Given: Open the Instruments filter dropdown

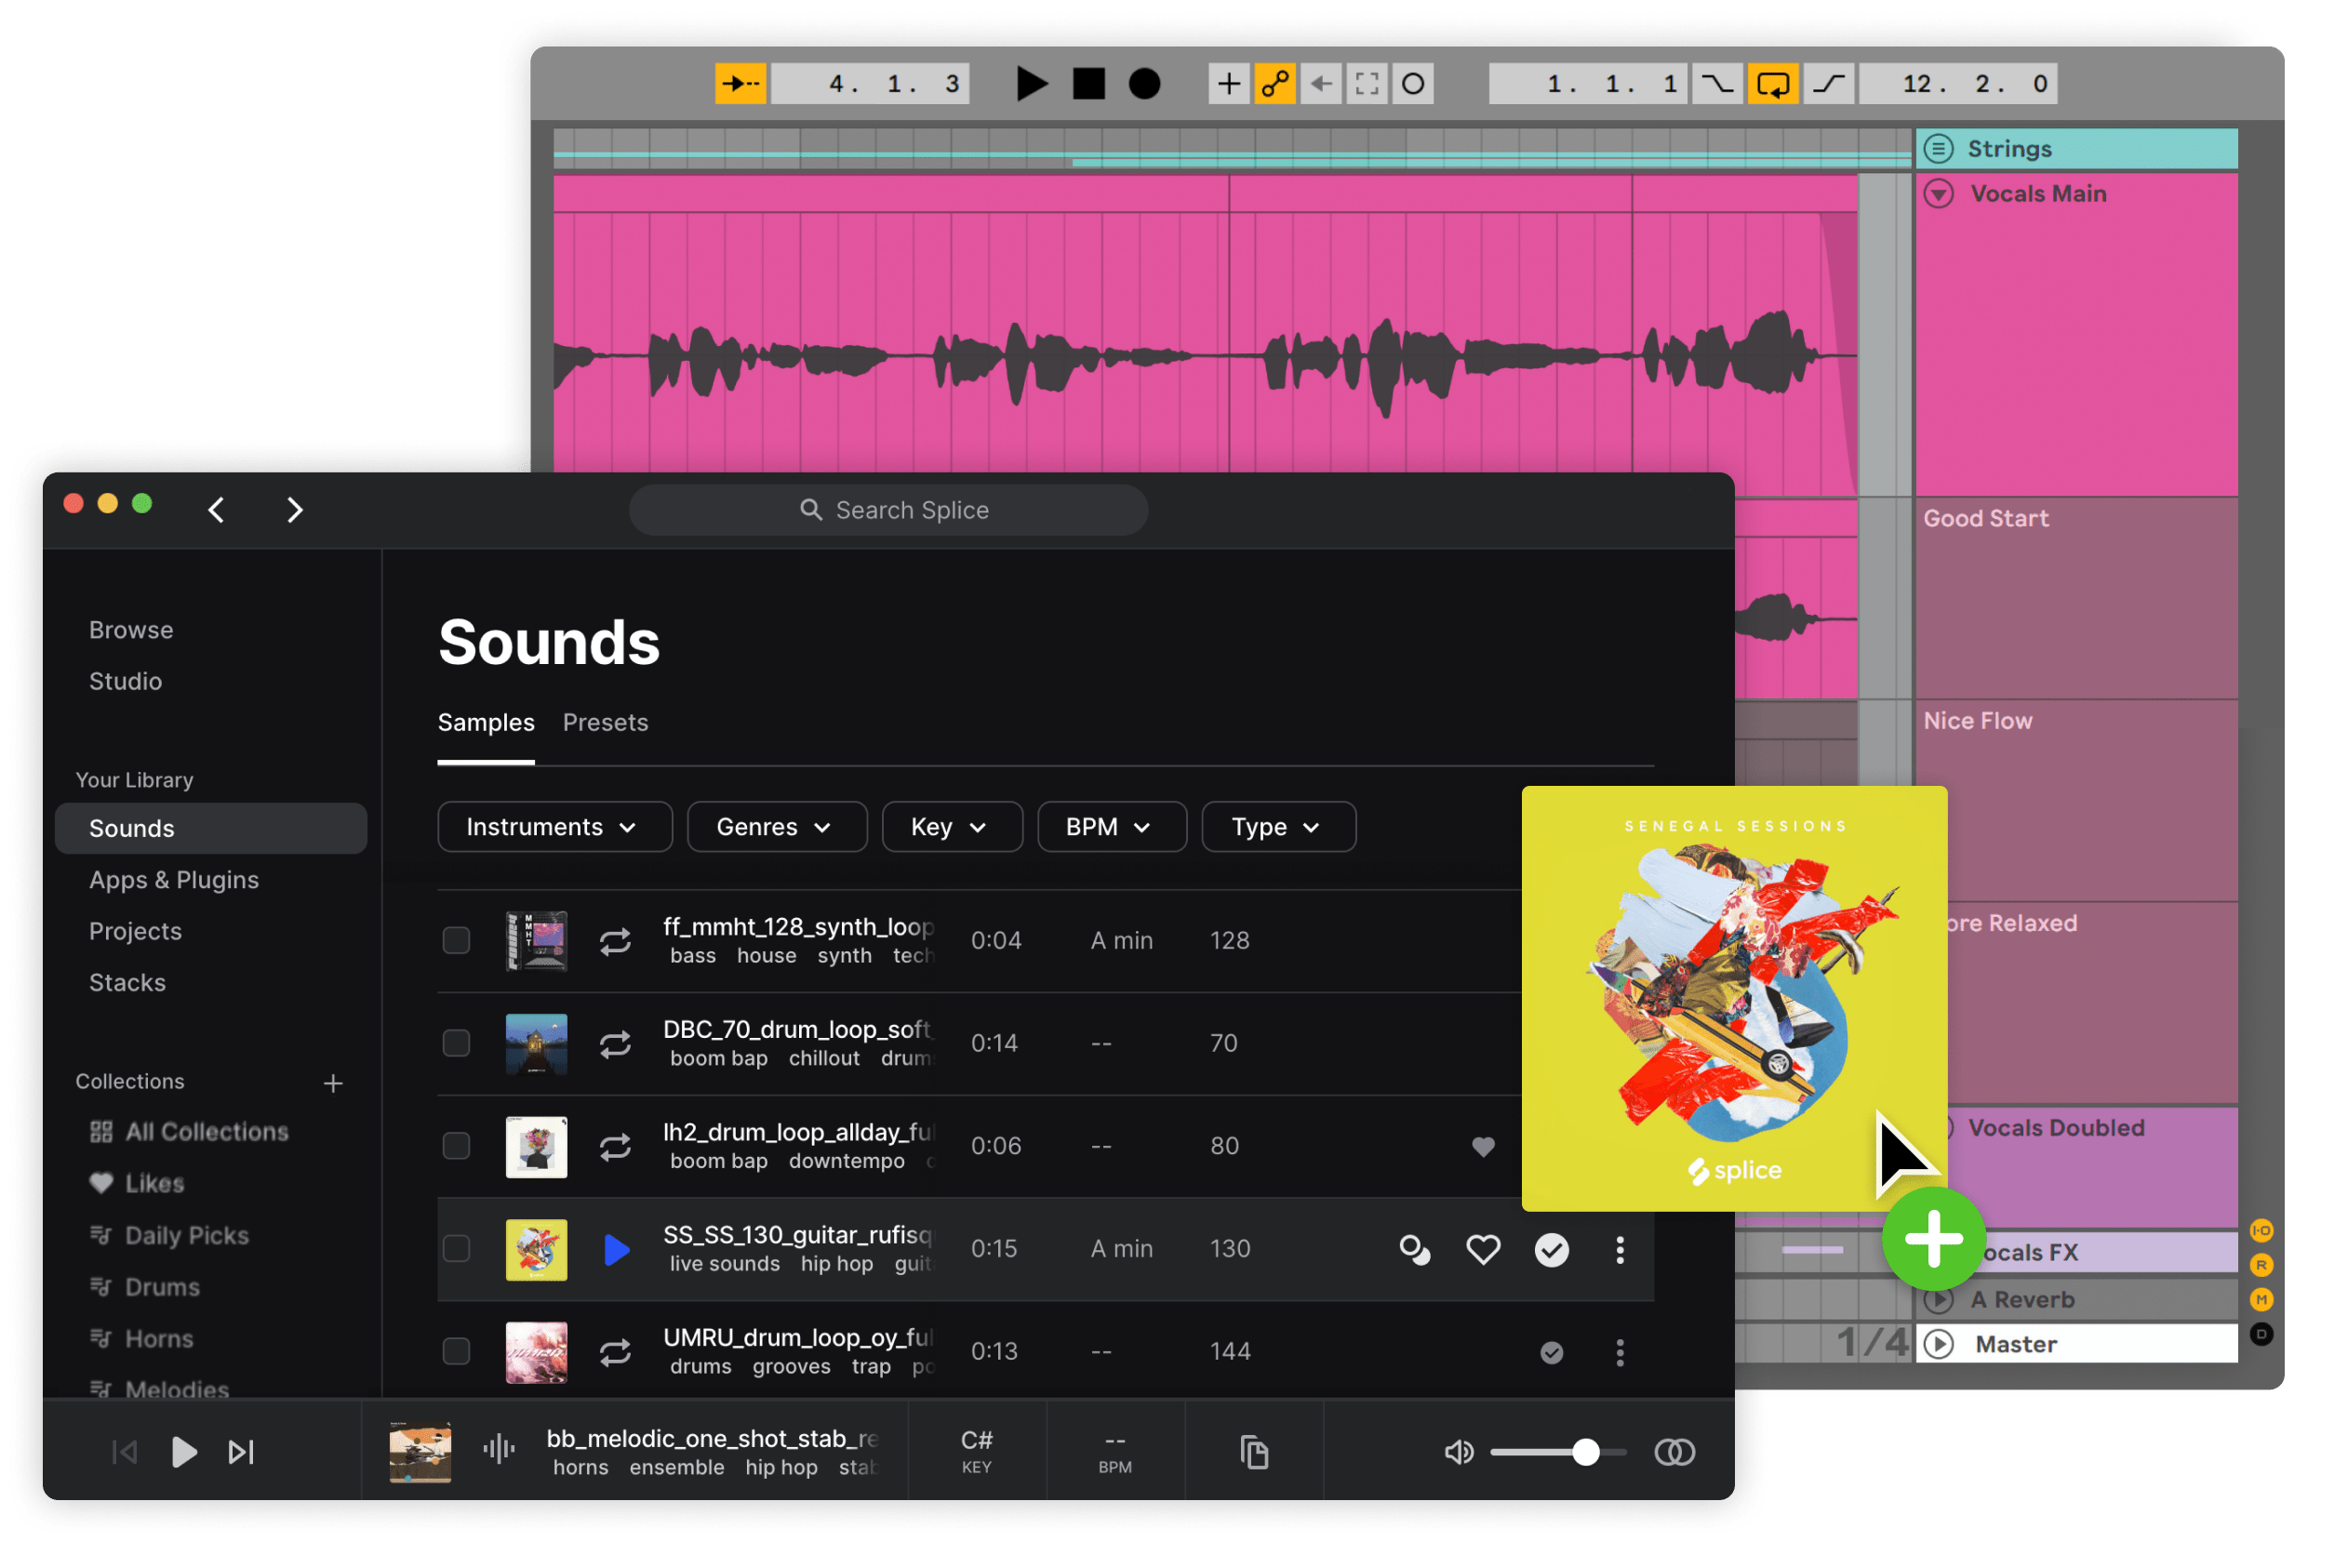Looking at the screenshot, I should (x=554, y=827).
